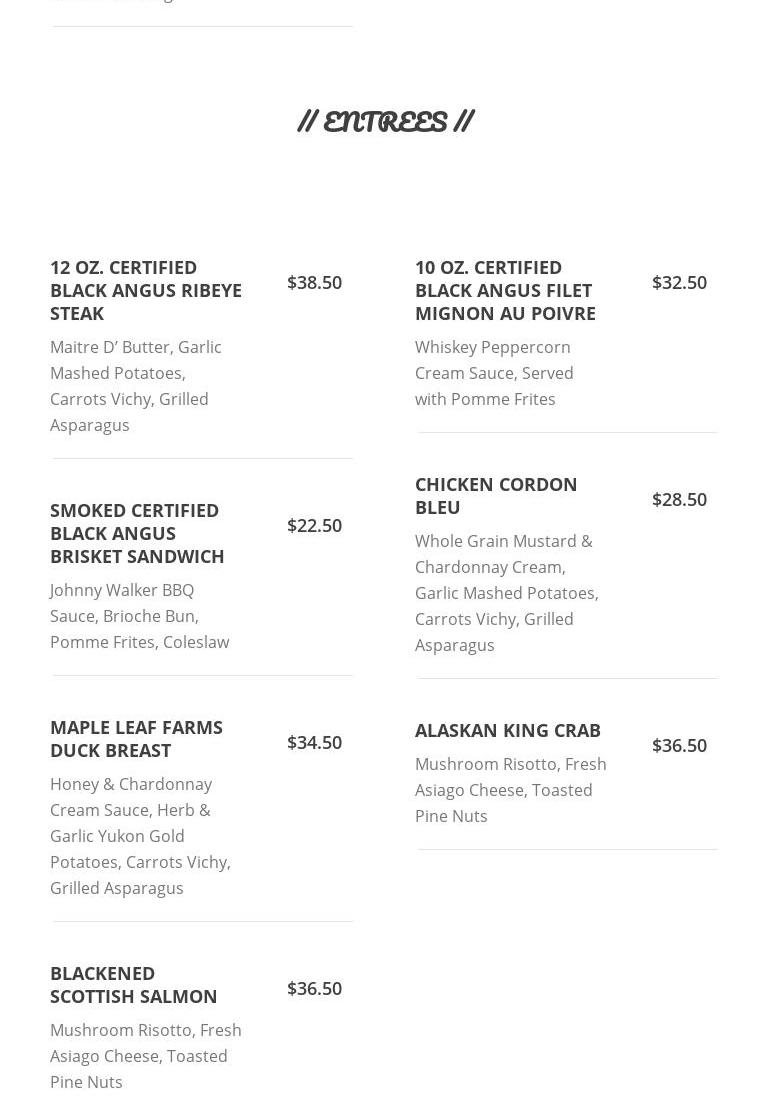Click the $34.50 duck breast price
Screen dimensions: 770x1105
pyautogui.click(x=314, y=742)
